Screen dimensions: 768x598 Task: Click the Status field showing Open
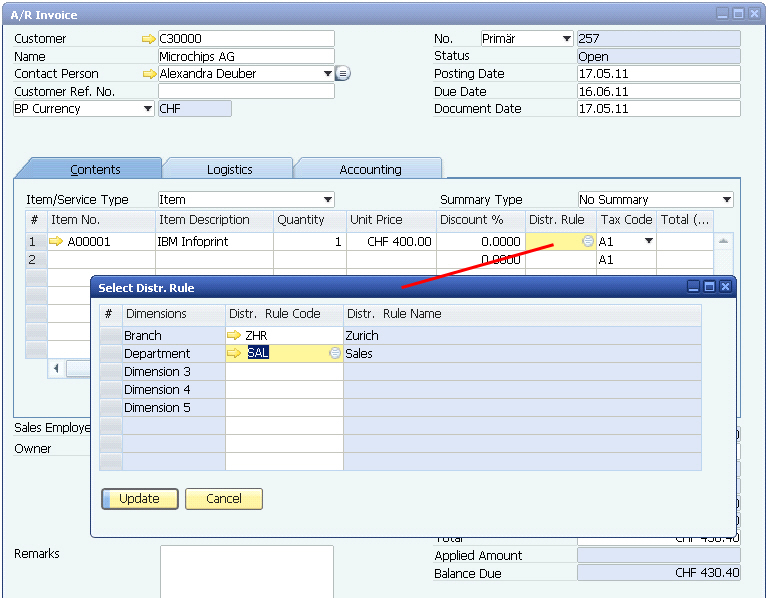(x=659, y=56)
